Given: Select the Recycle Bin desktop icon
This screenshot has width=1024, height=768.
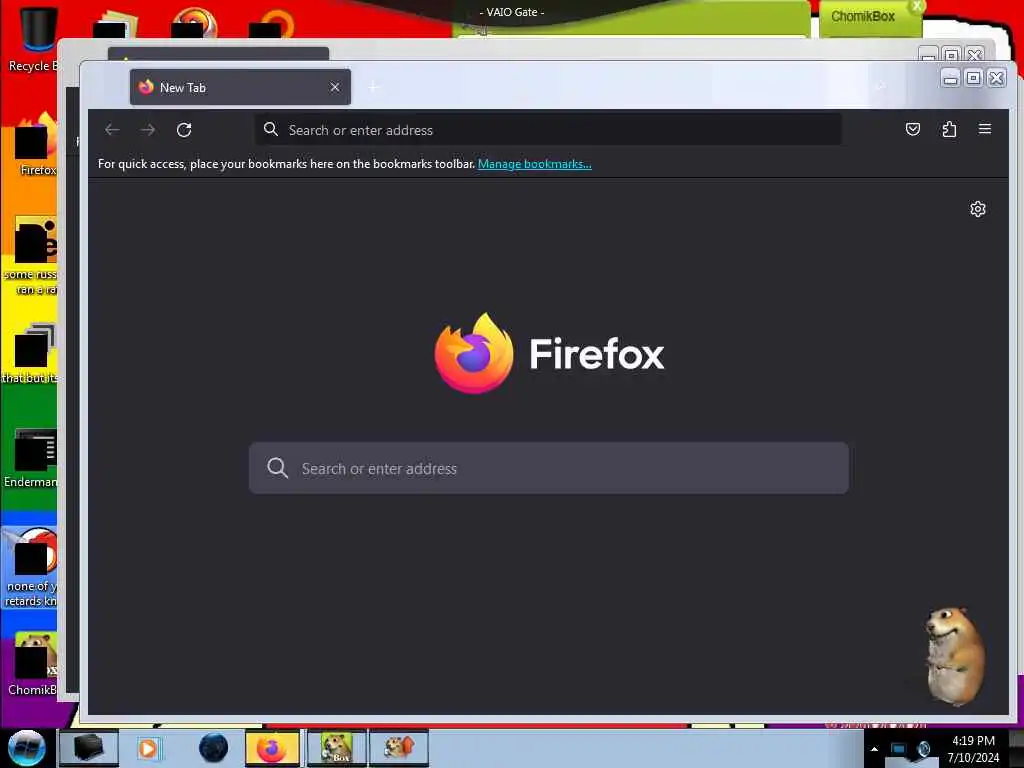Looking at the screenshot, I should [33, 39].
